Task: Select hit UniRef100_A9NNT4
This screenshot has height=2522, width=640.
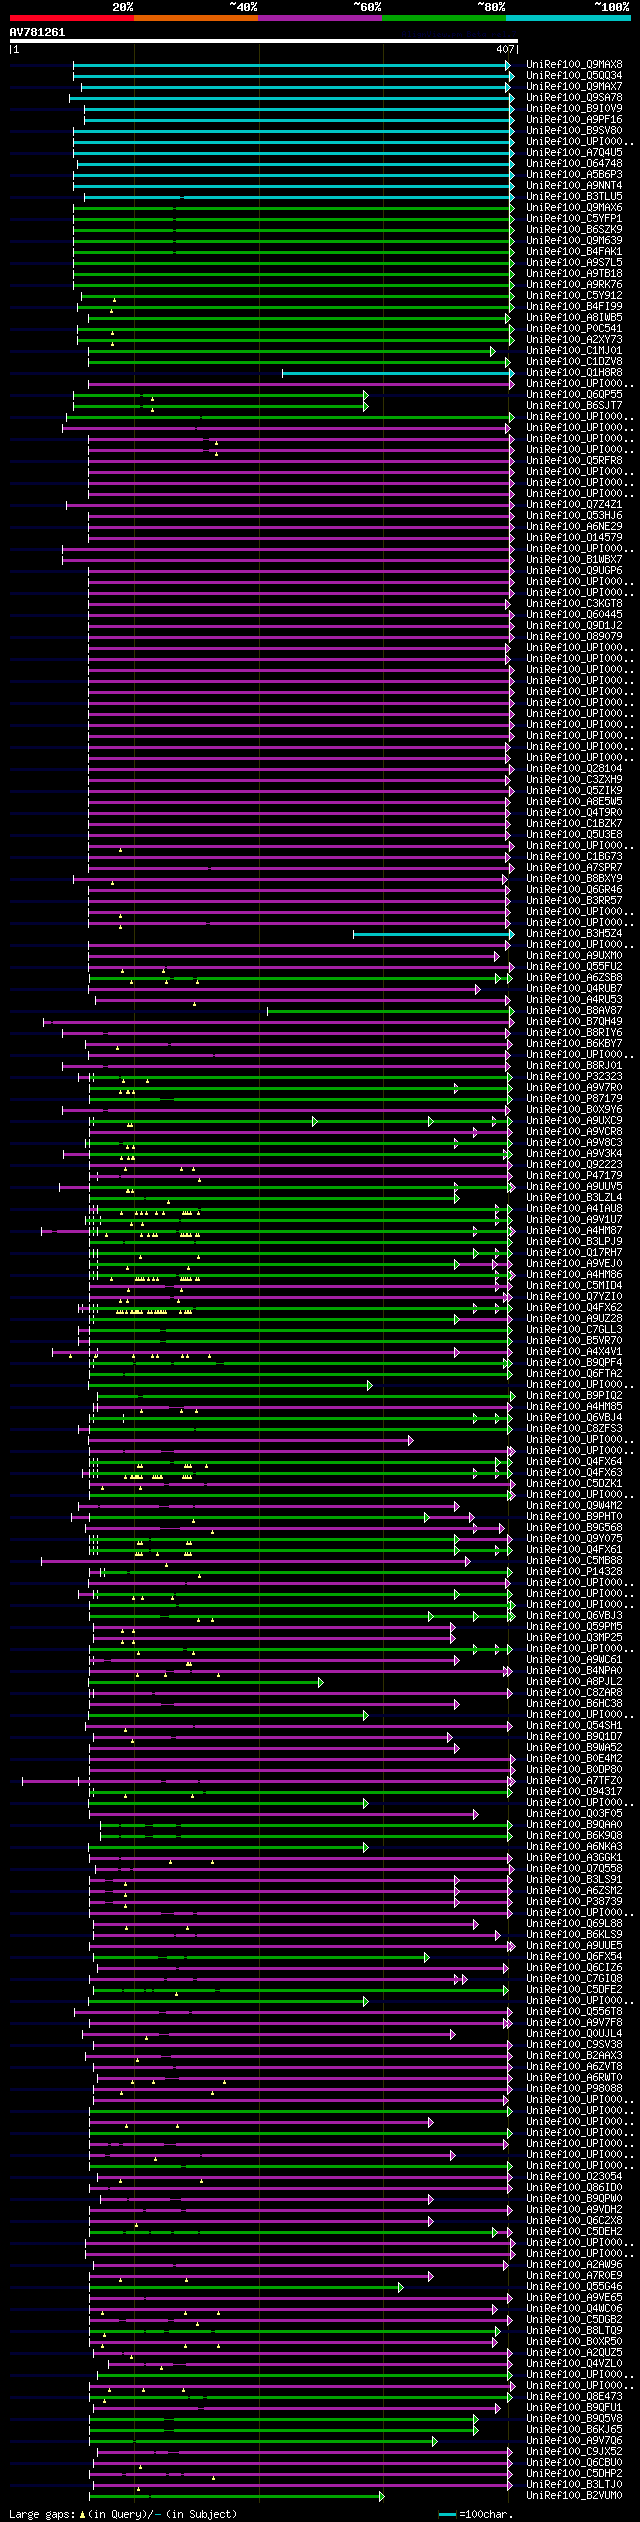Action: click(574, 186)
